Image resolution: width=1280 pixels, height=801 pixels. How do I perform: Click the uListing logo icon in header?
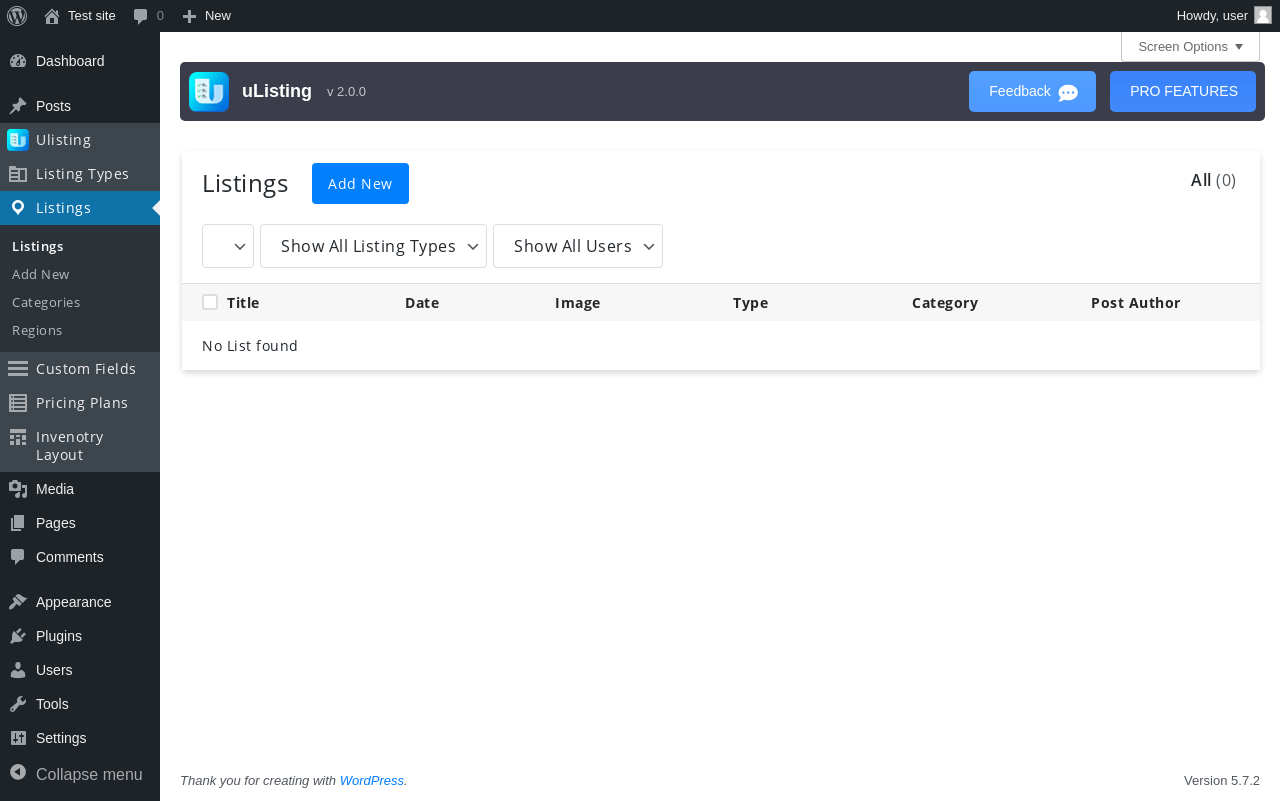pos(209,92)
